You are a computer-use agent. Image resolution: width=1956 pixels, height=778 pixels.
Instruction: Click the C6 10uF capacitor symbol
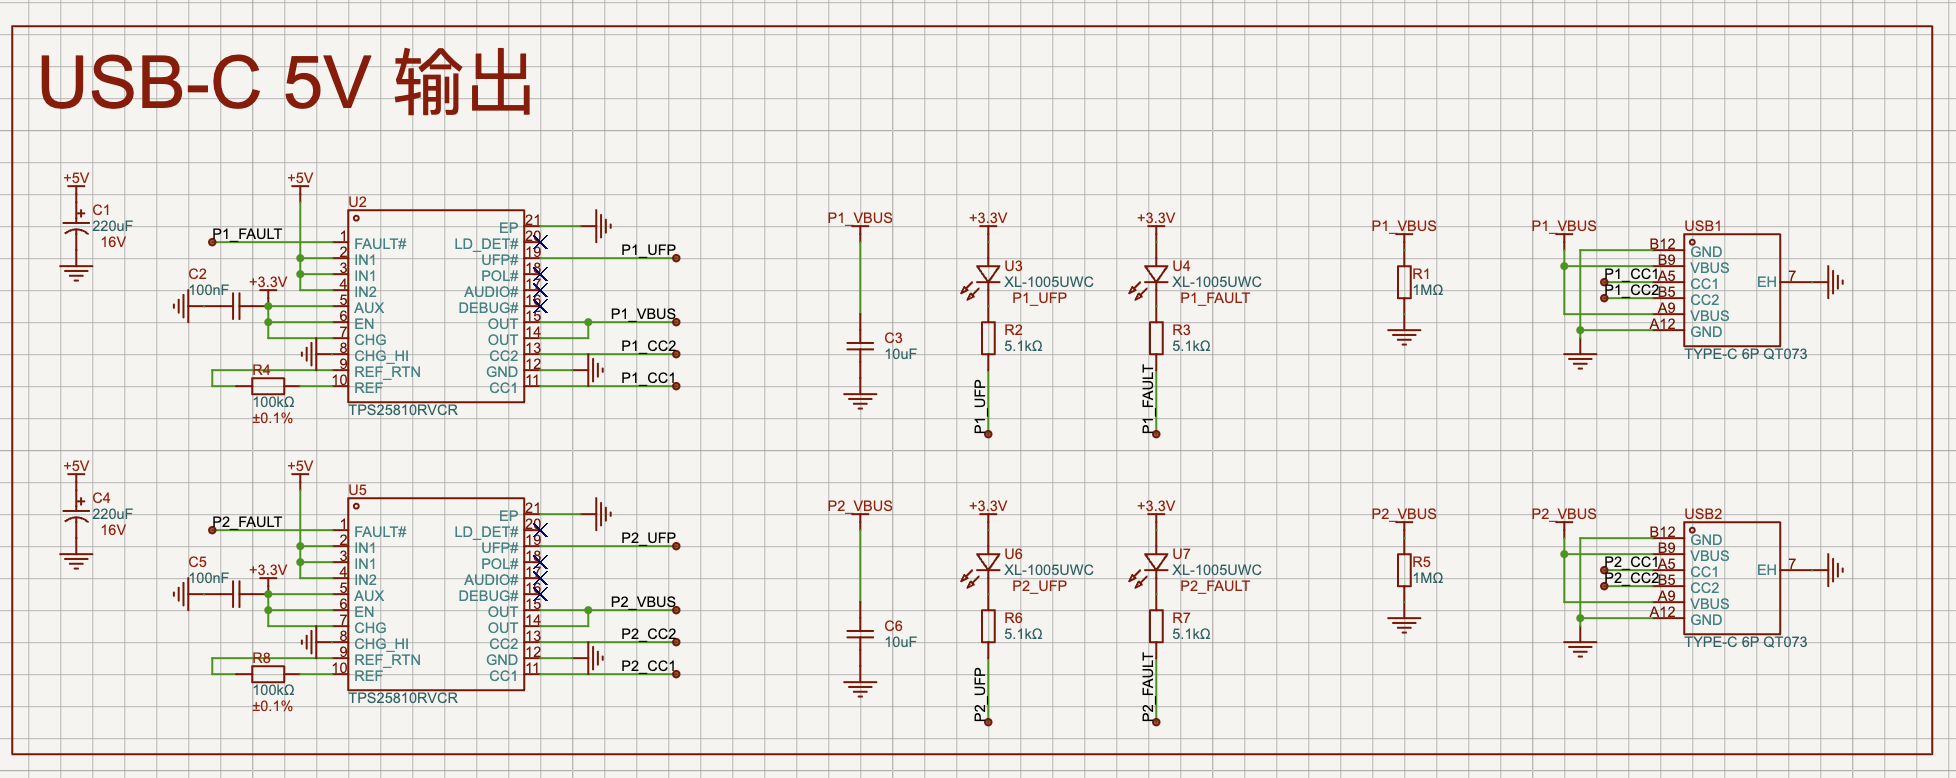860,634
